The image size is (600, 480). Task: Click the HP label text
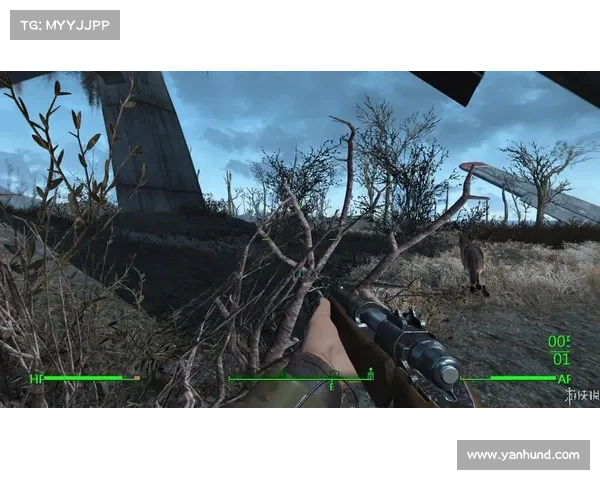[37, 379]
